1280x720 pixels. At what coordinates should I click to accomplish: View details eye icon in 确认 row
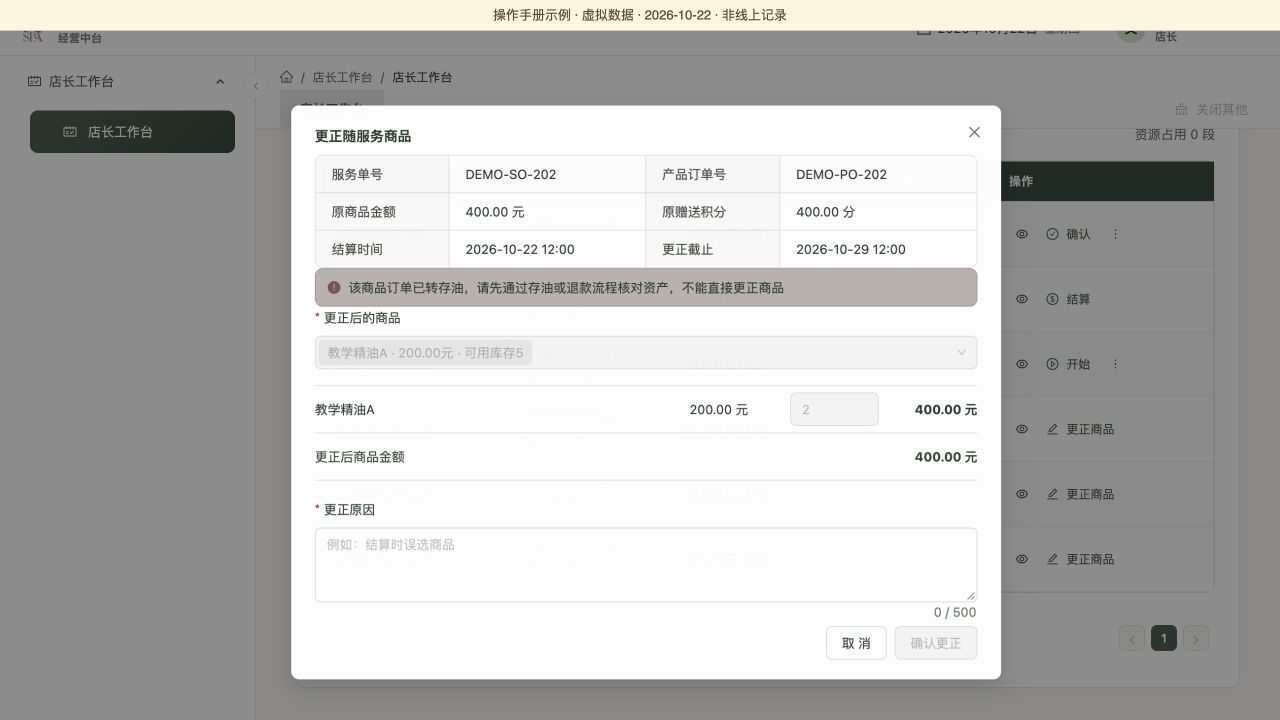[x=1022, y=234]
